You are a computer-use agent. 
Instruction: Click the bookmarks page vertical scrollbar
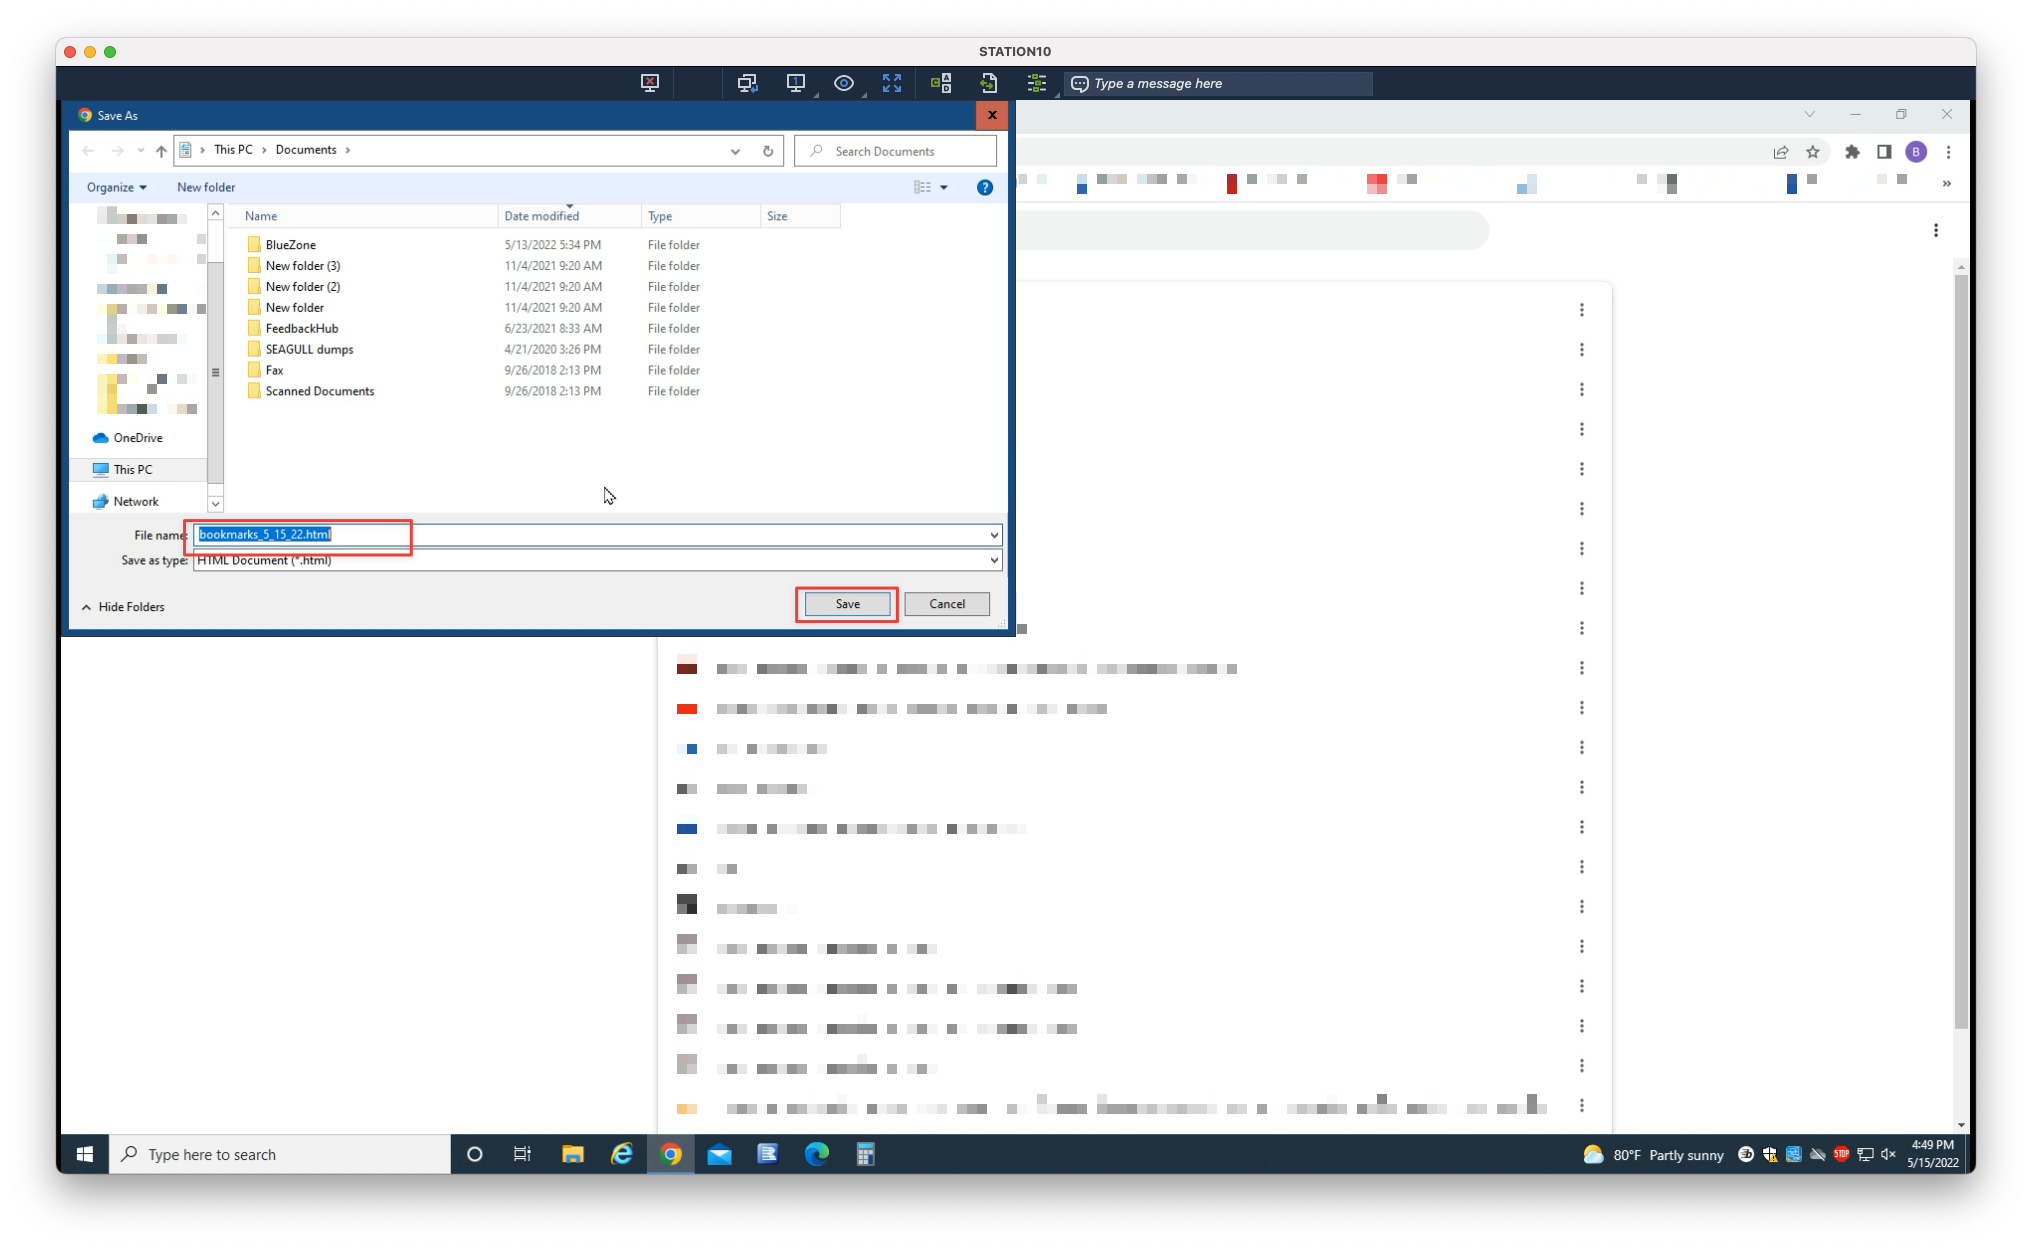pyautogui.click(x=1960, y=650)
